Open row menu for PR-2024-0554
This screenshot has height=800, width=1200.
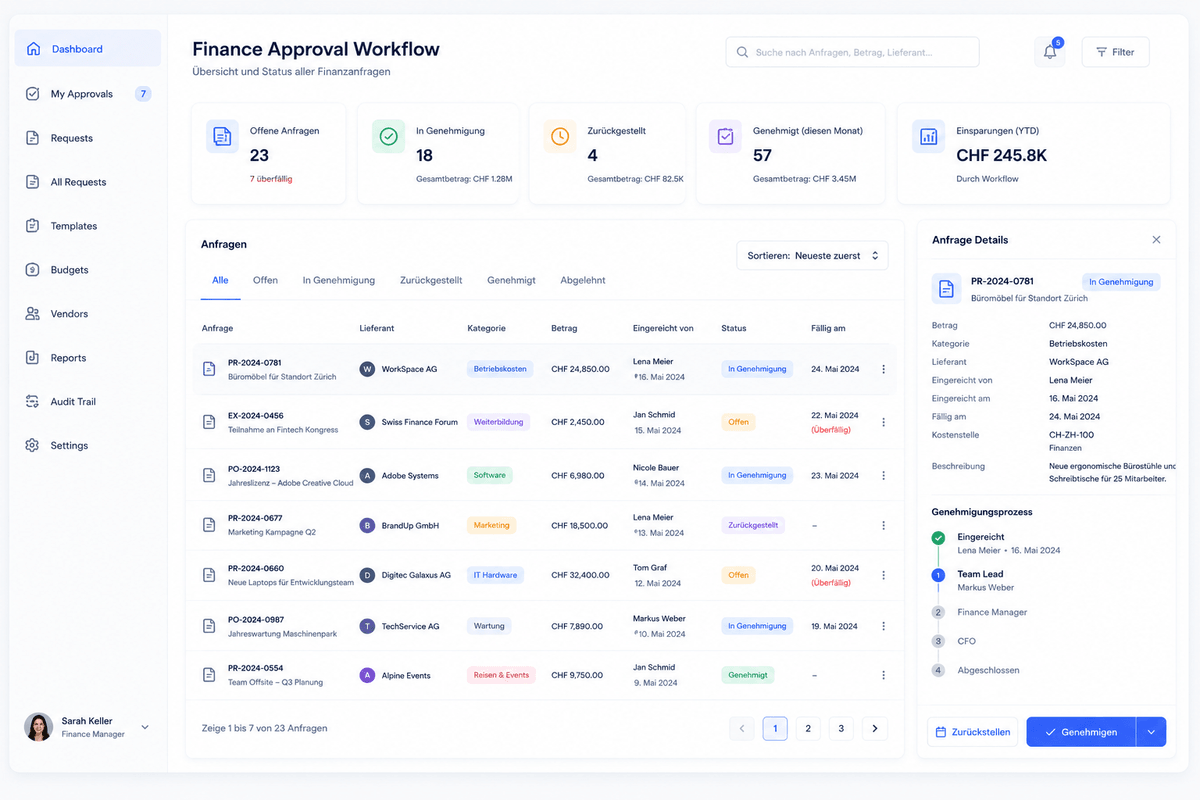click(x=883, y=675)
